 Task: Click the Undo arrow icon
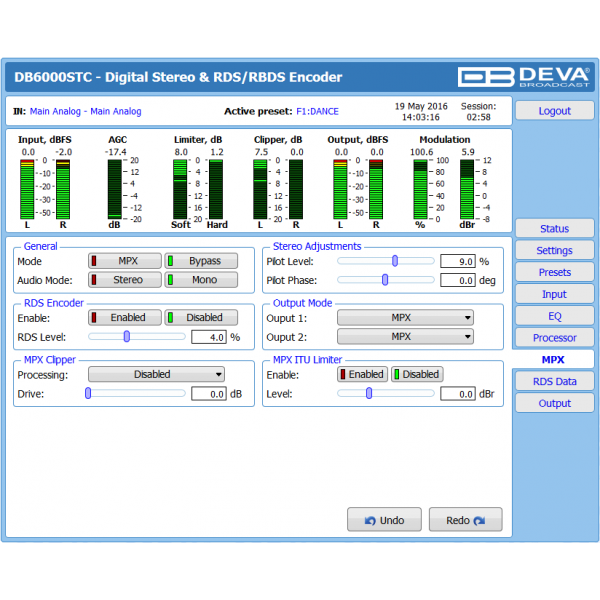[370, 520]
